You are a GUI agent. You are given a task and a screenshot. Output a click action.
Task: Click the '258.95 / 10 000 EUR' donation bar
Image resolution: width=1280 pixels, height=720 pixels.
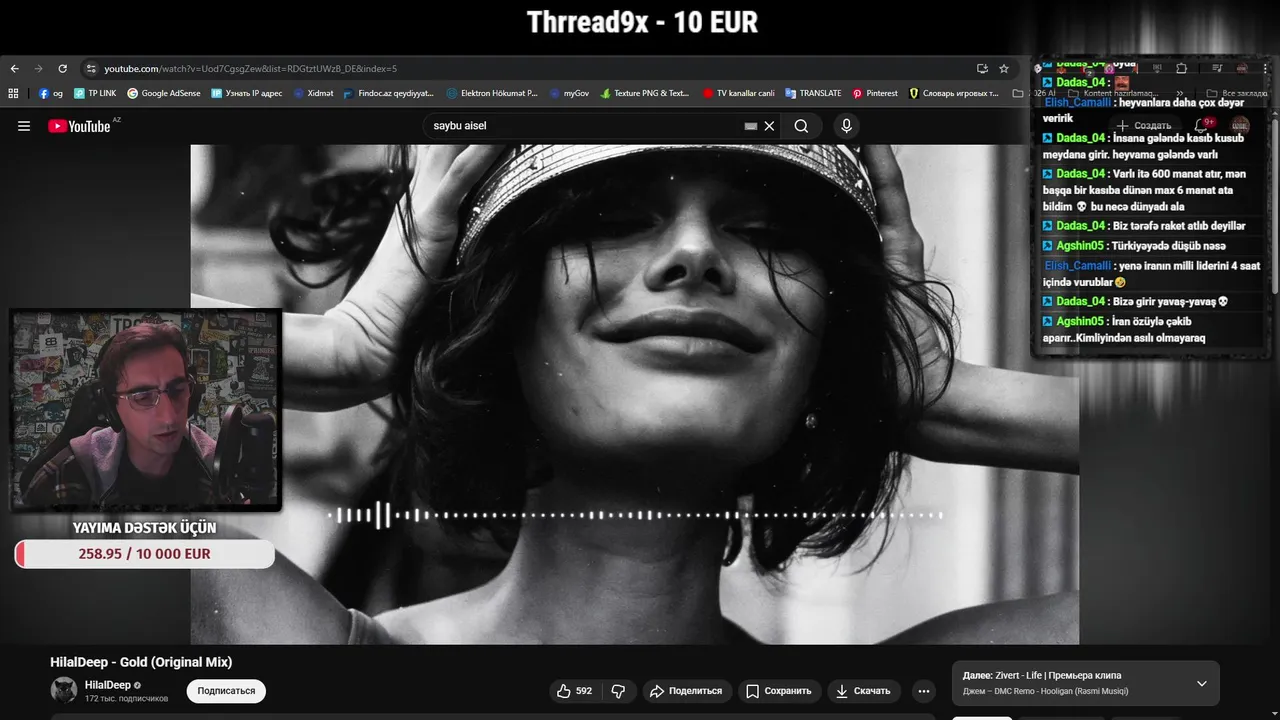(144, 554)
